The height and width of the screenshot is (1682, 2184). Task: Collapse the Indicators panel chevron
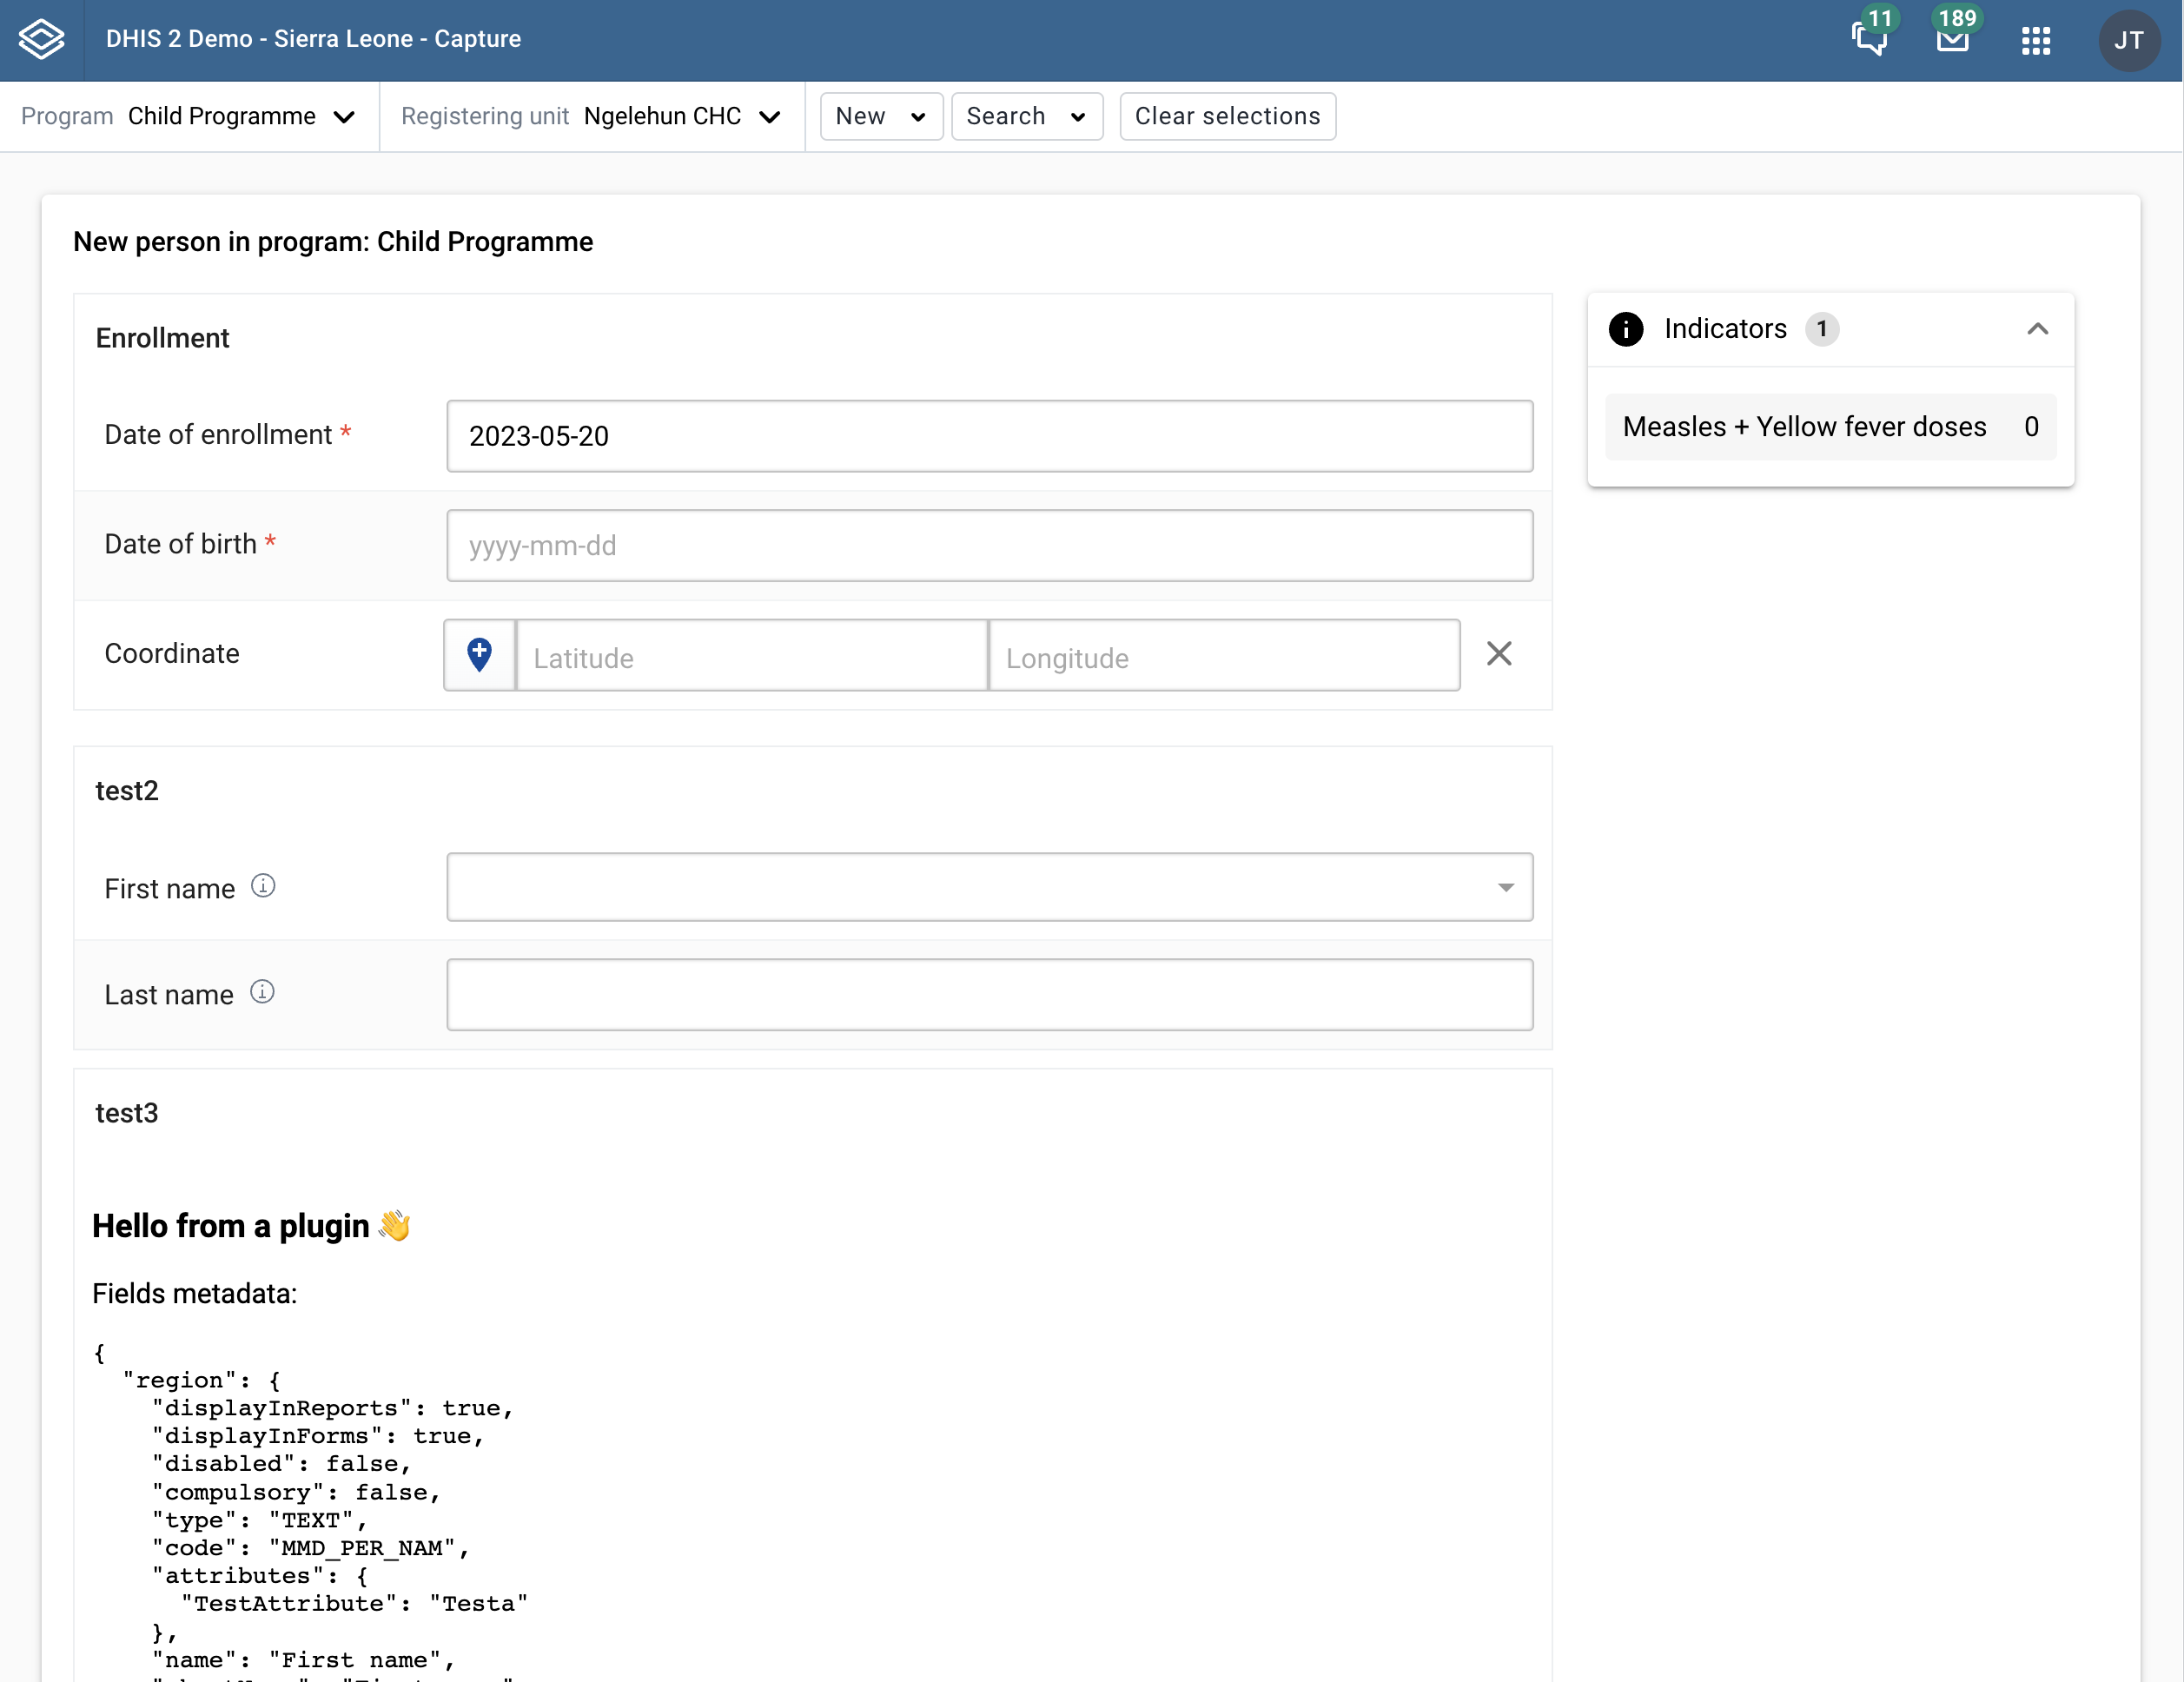2037,329
